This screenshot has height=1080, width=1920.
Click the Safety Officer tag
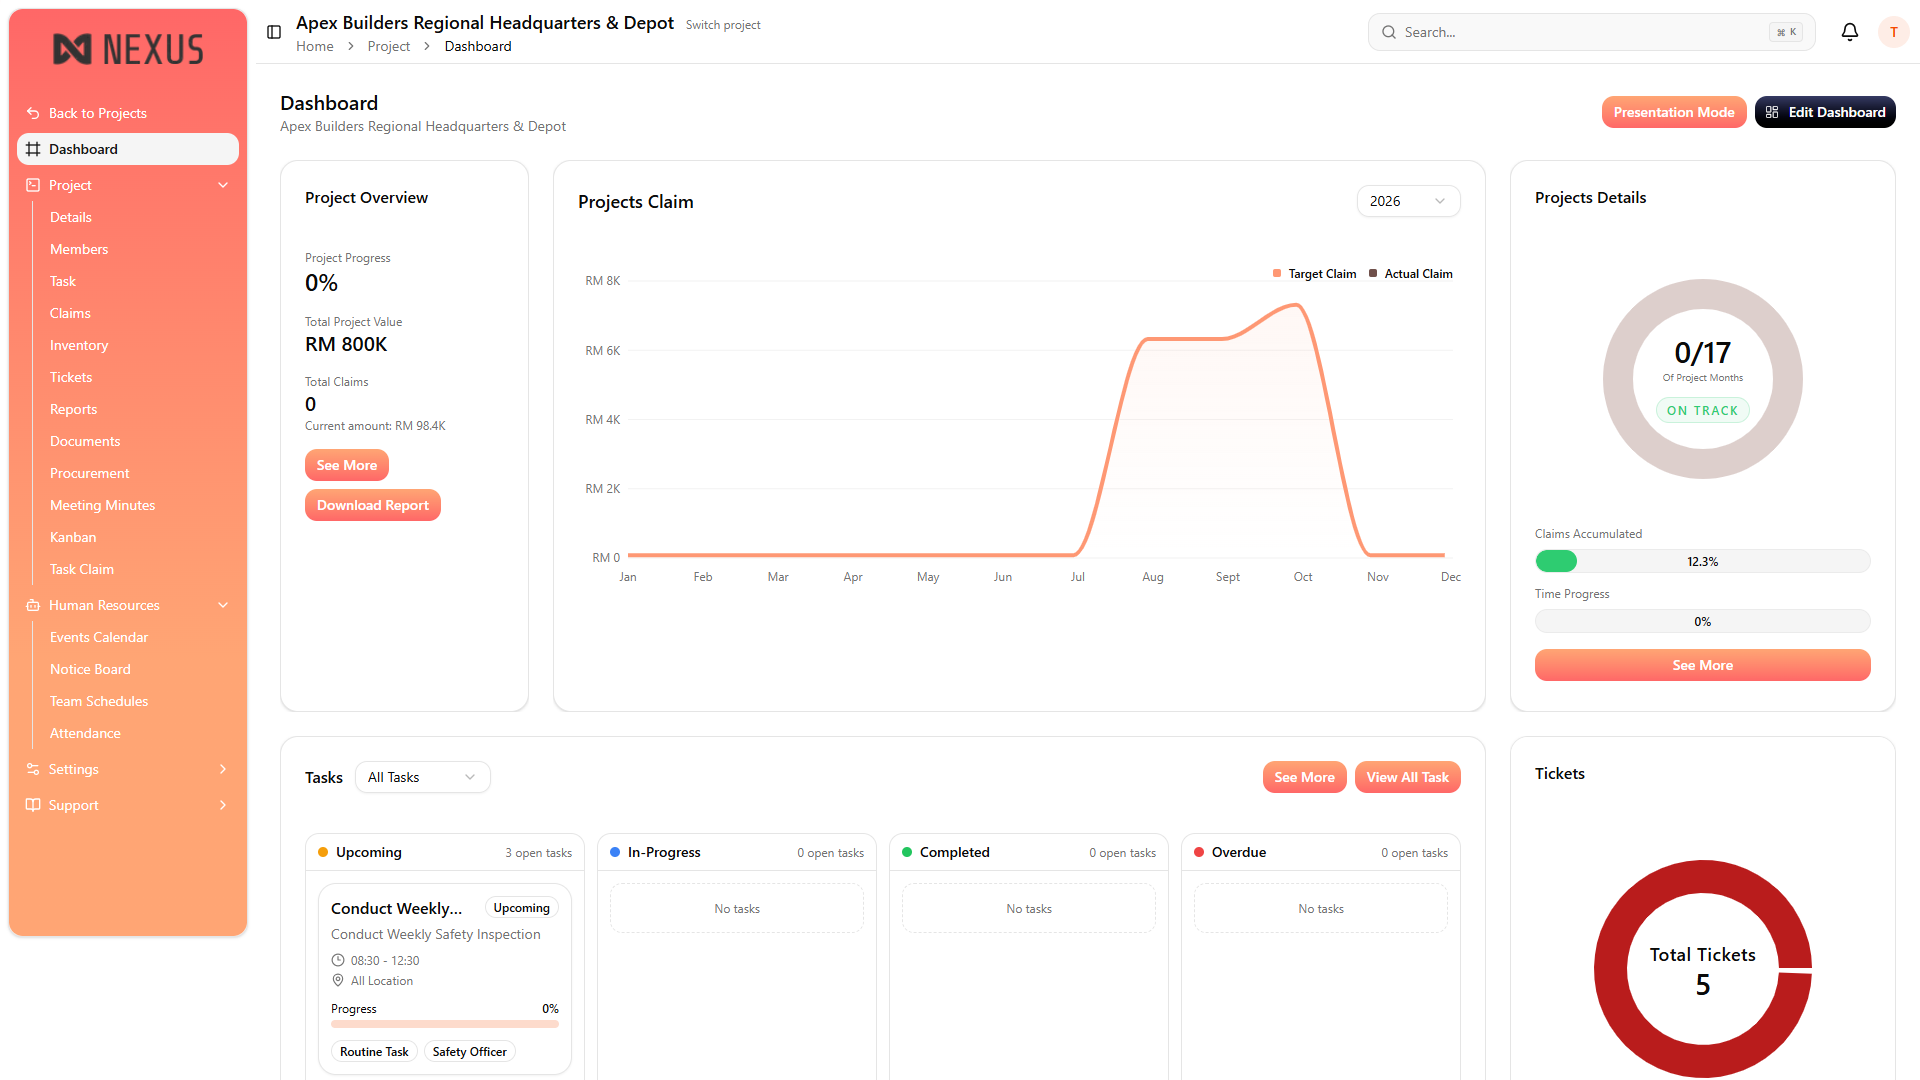tap(469, 1051)
